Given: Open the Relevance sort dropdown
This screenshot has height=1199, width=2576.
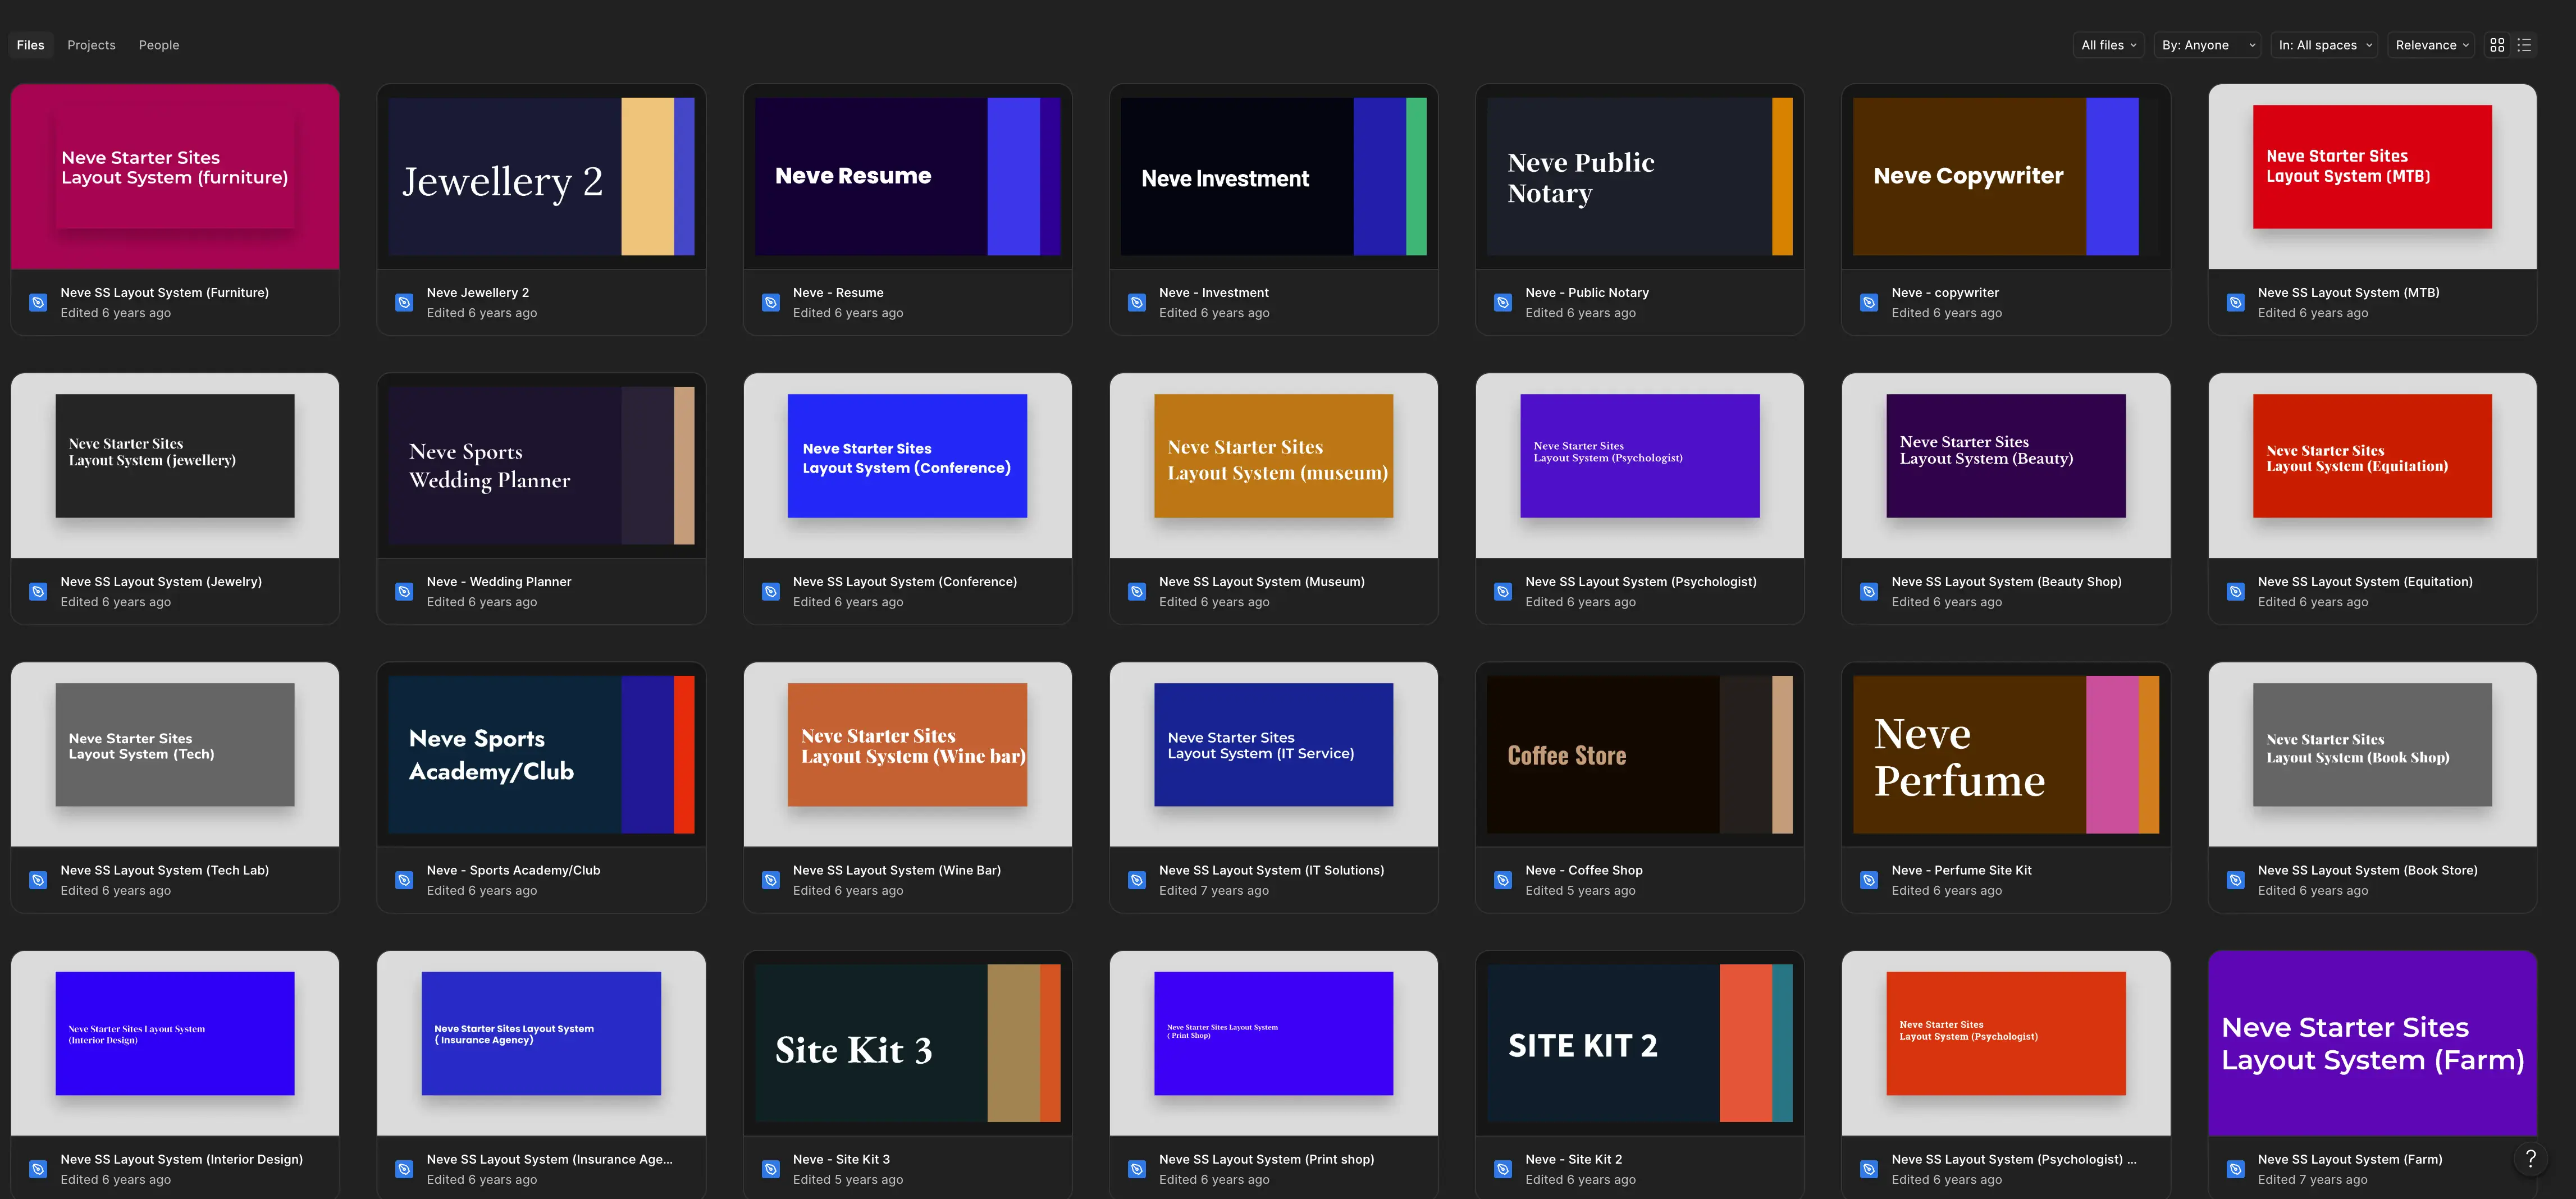Looking at the screenshot, I should click(2430, 45).
